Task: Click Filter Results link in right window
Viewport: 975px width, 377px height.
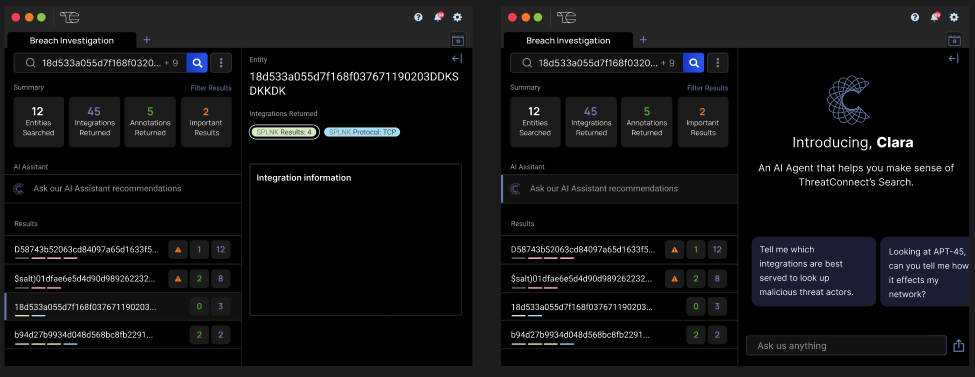Action: coord(708,88)
